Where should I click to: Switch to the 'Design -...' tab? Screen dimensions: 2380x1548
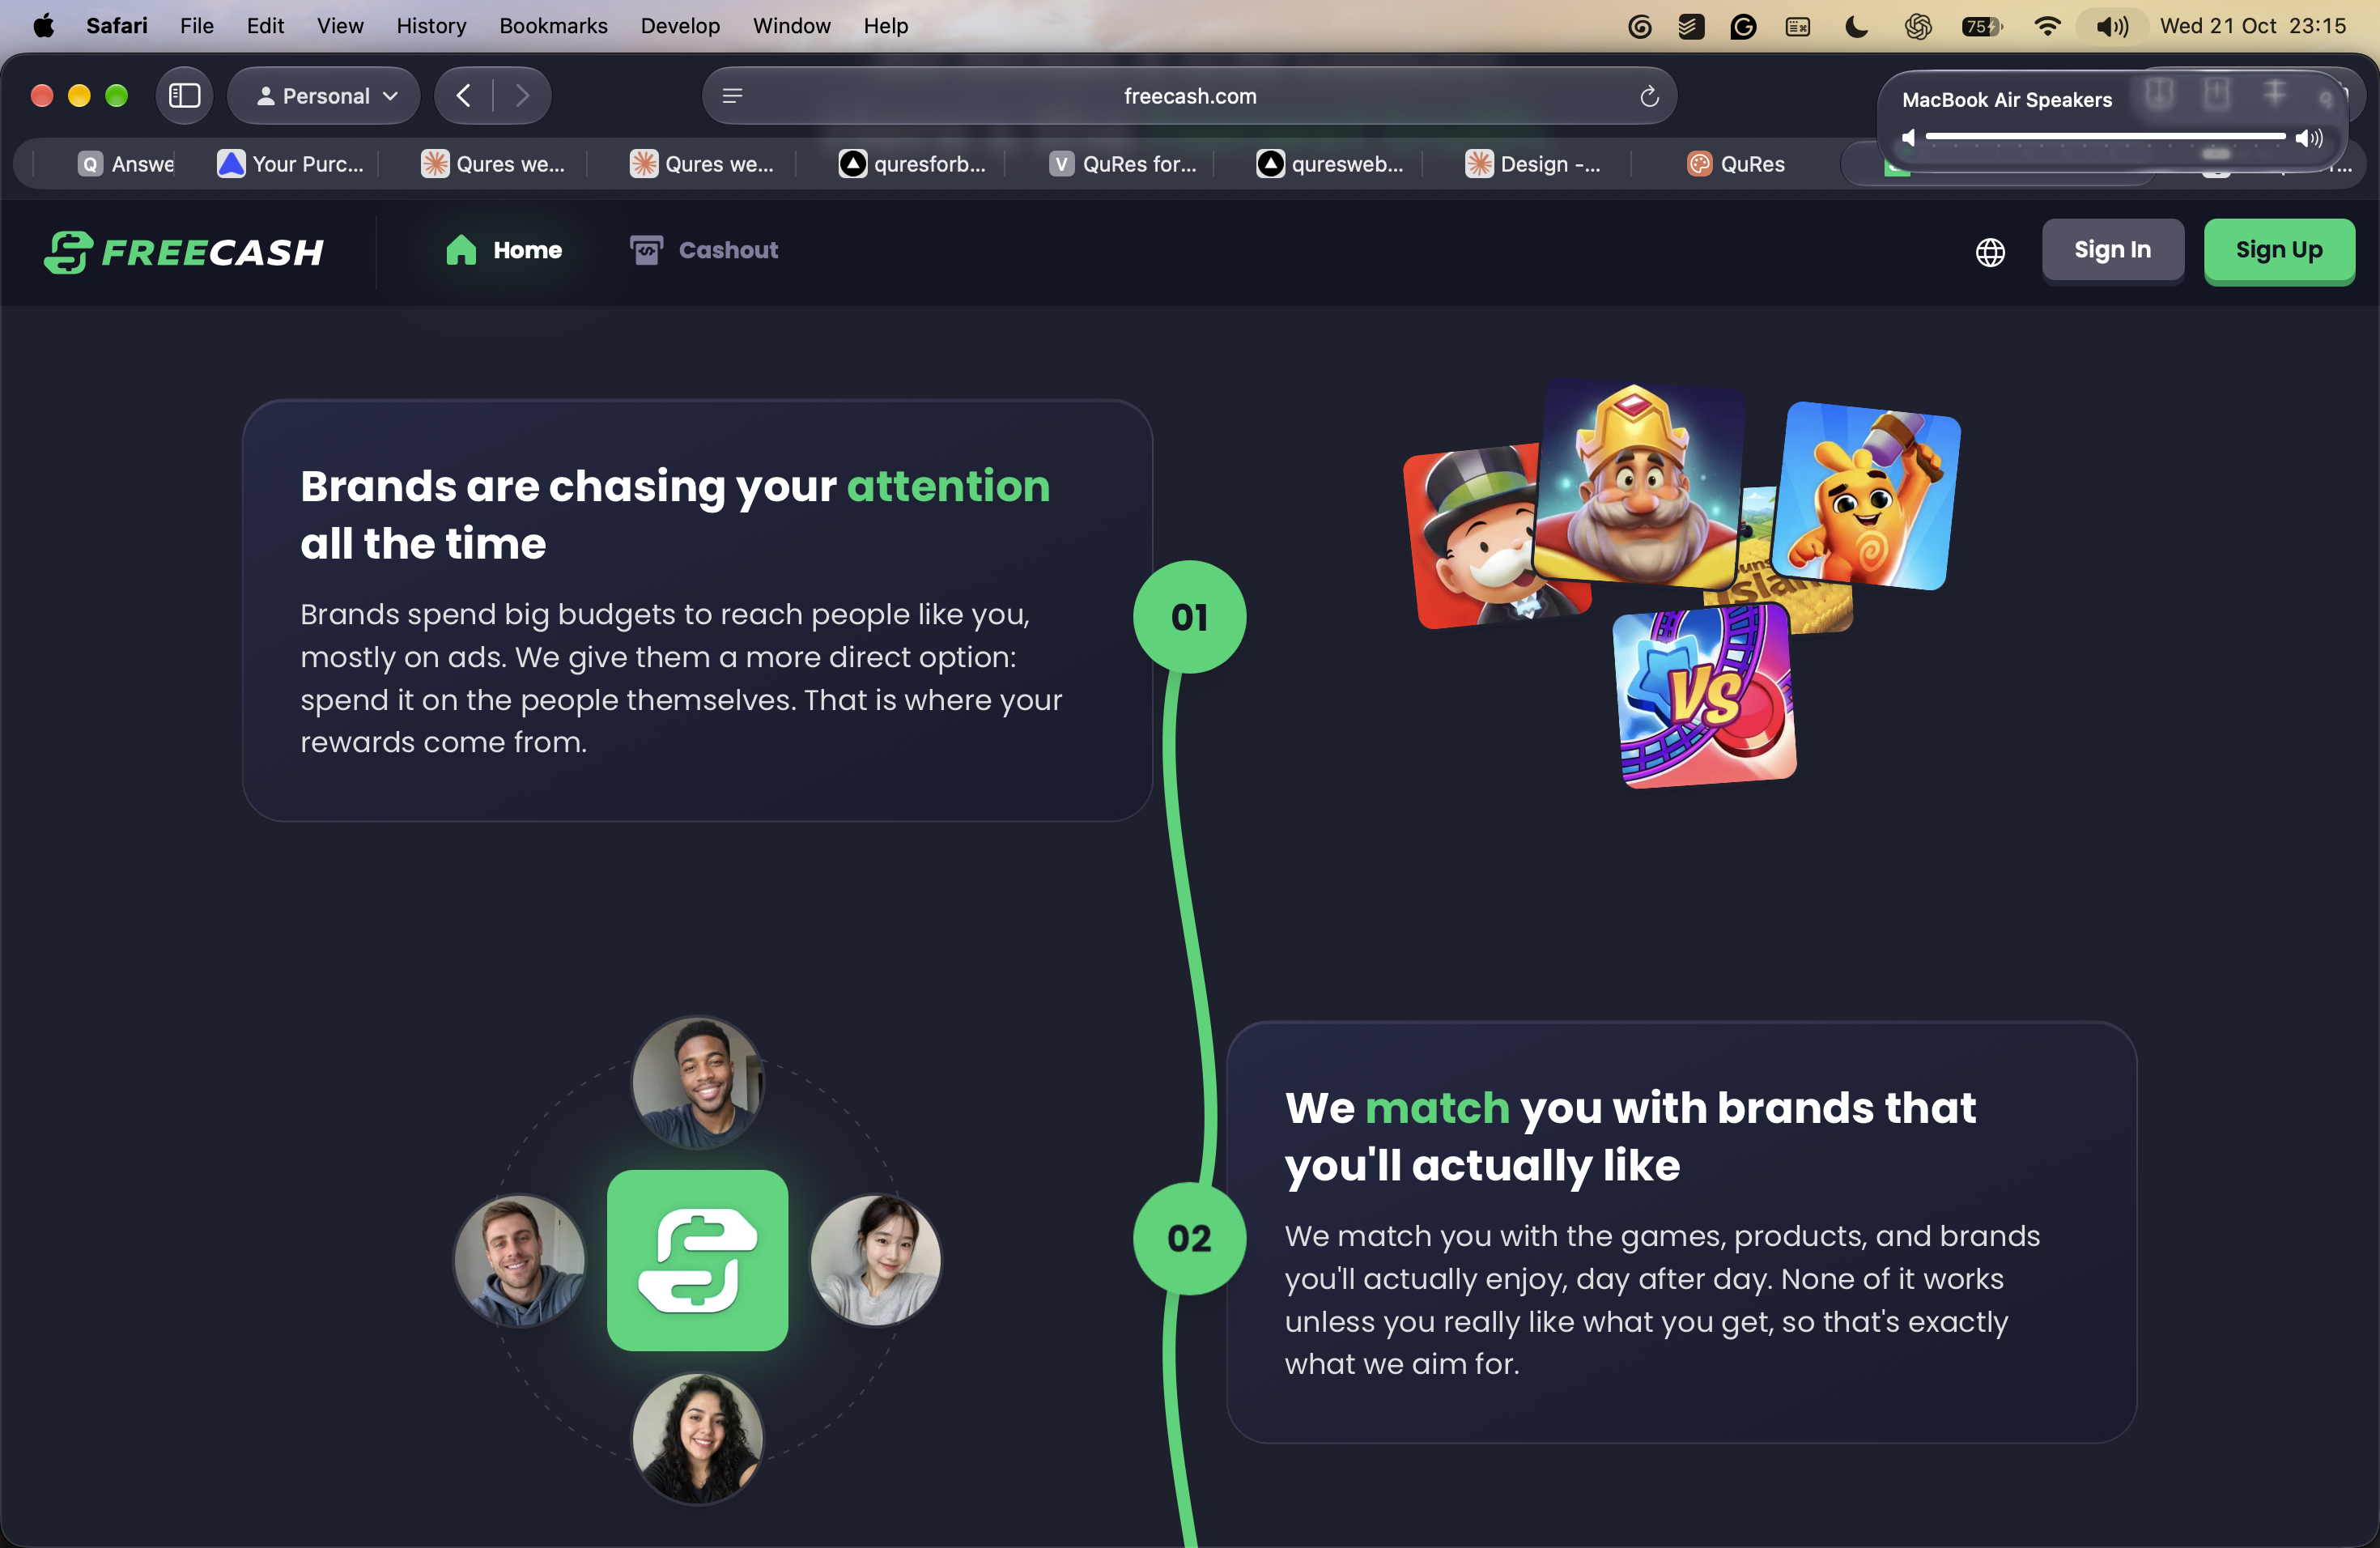[x=1532, y=164]
